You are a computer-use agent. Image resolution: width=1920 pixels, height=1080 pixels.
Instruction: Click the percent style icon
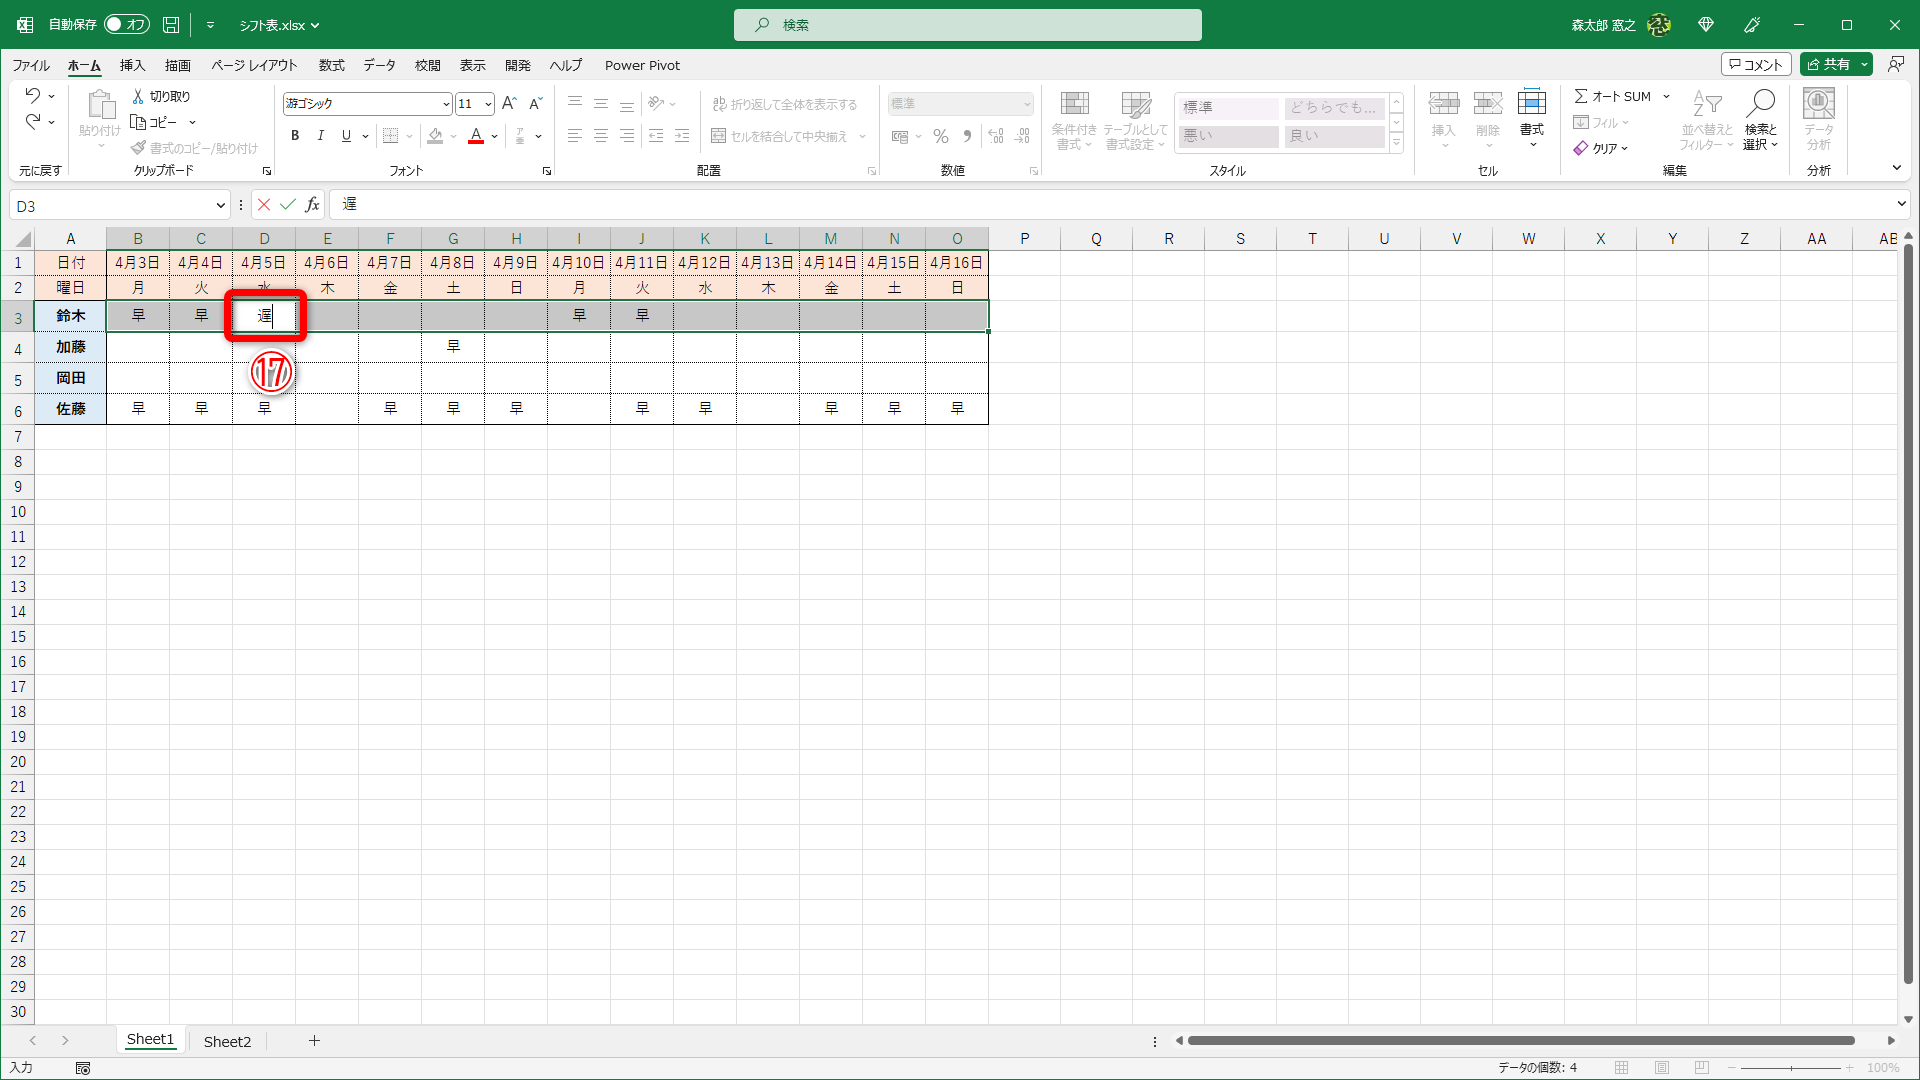[940, 136]
